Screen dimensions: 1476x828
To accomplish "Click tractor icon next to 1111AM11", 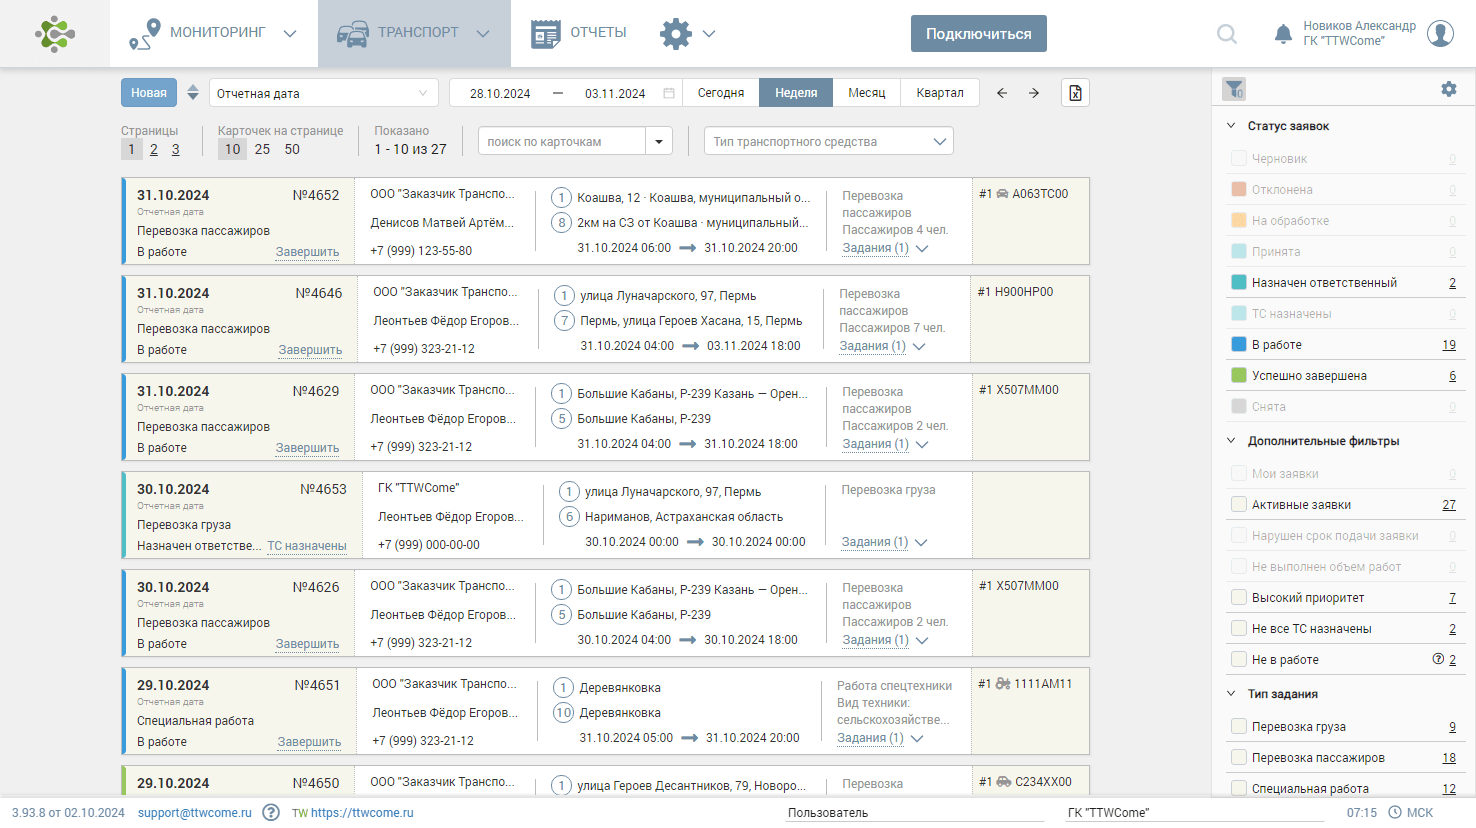I will coord(1003,684).
